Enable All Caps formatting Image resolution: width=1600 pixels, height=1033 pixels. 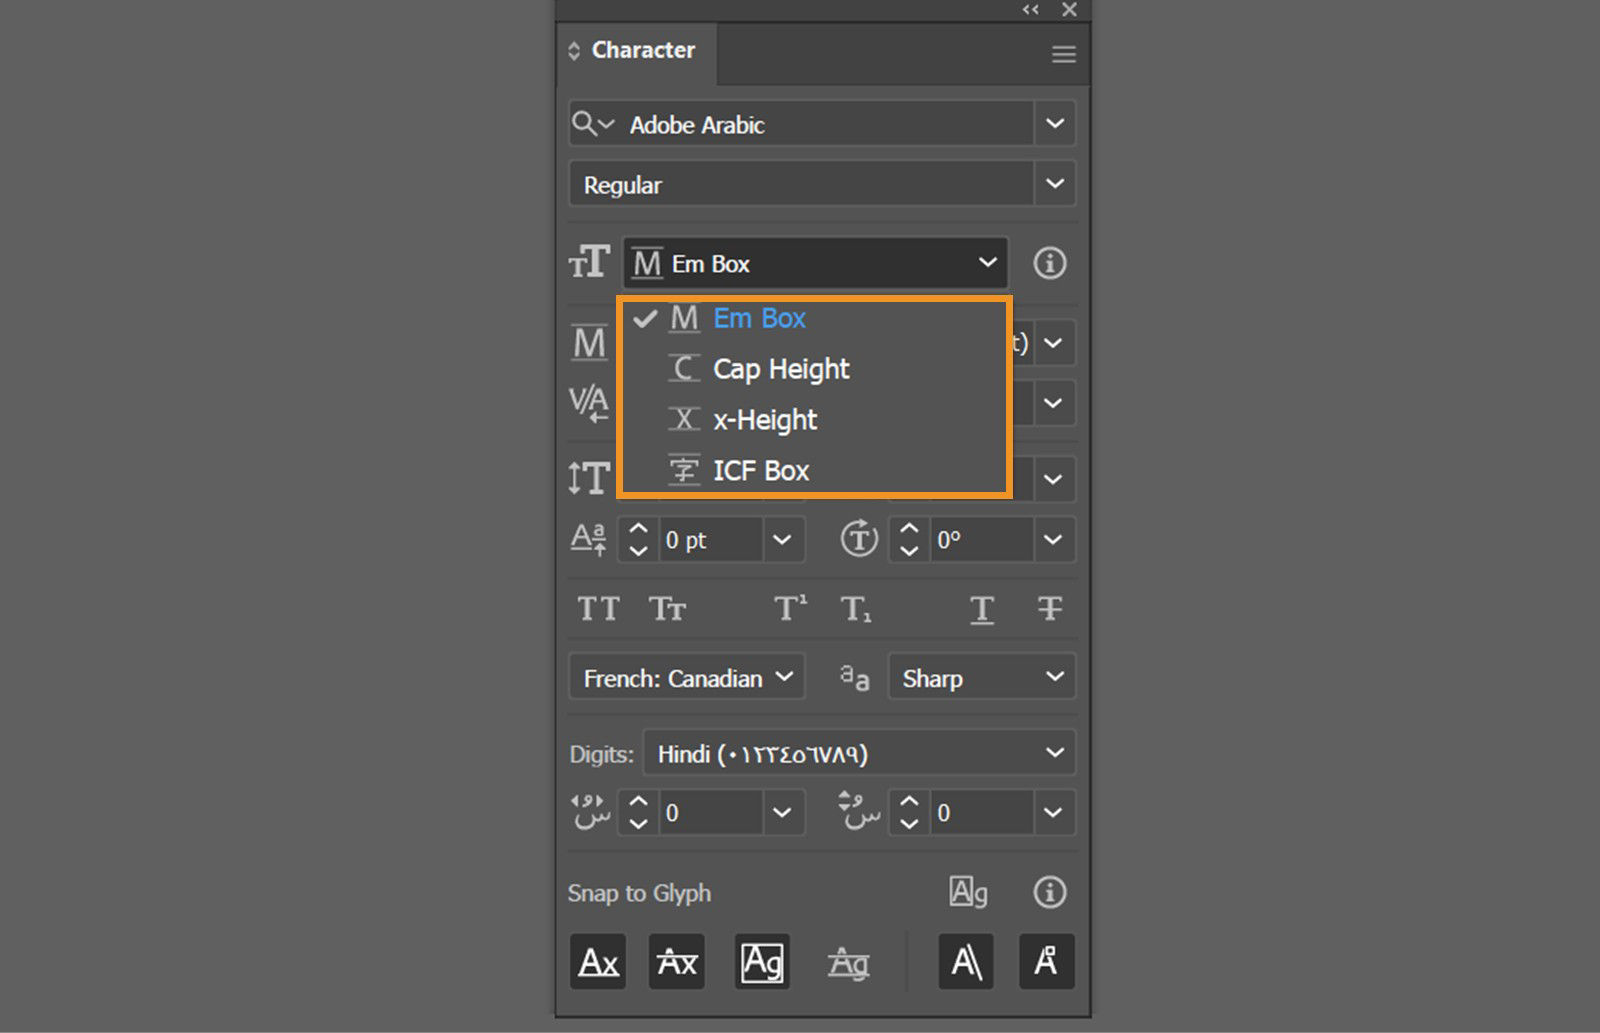(598, 608)
